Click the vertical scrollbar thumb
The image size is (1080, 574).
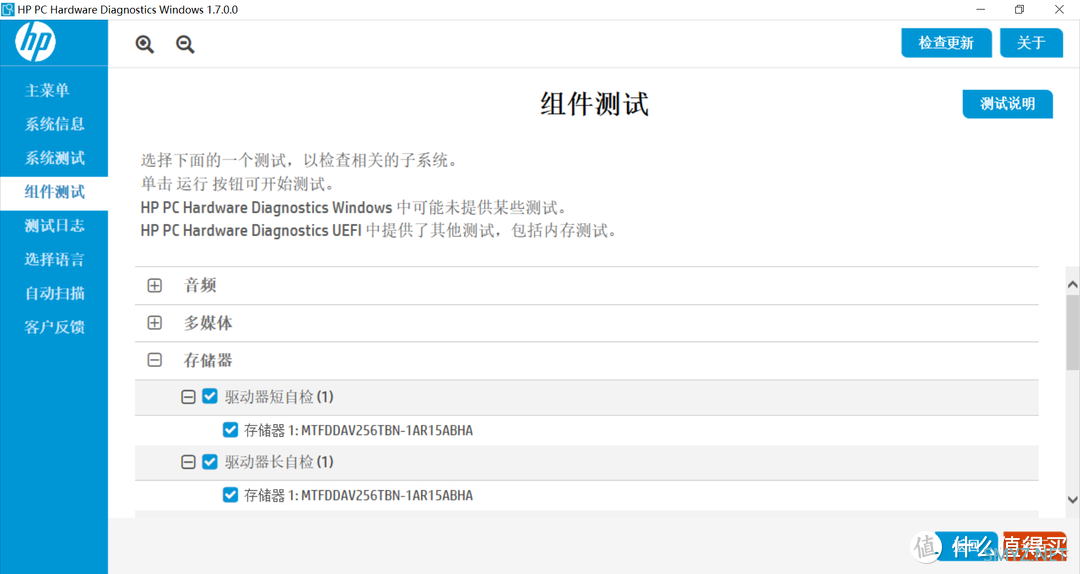click(x=1072, y=332)
